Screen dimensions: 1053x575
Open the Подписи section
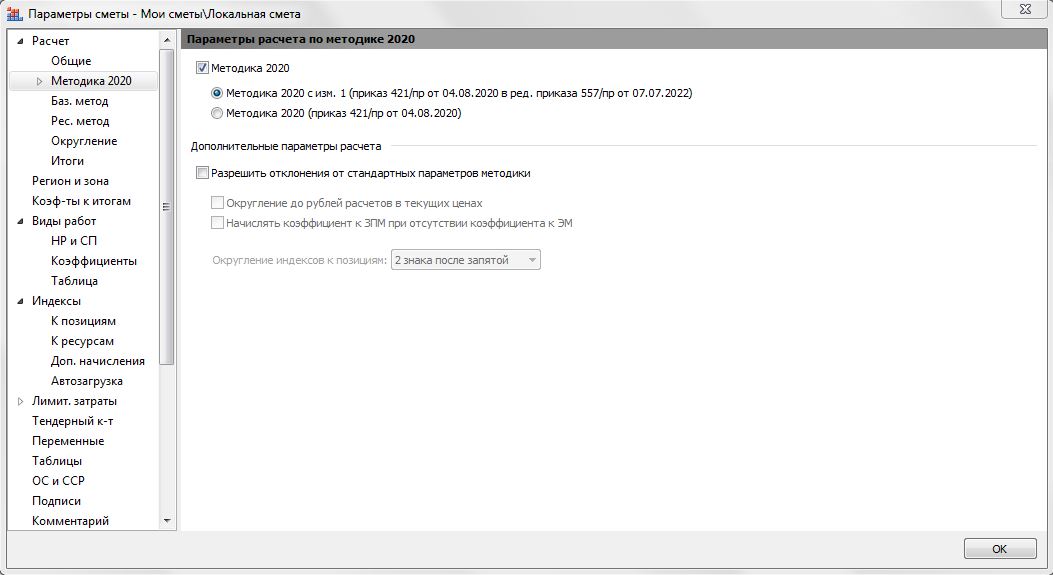click(56, 501)
